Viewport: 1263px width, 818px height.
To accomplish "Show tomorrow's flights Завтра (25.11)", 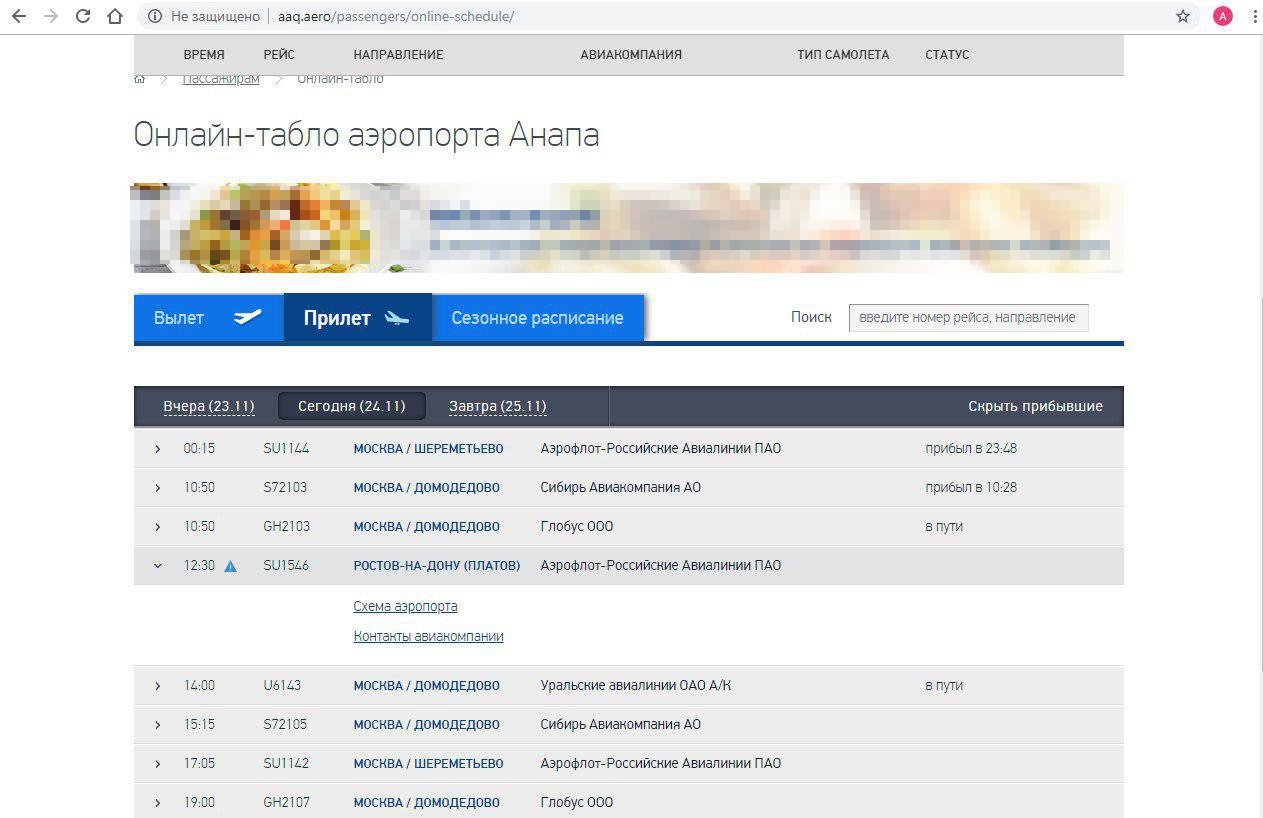I will 498,406.
